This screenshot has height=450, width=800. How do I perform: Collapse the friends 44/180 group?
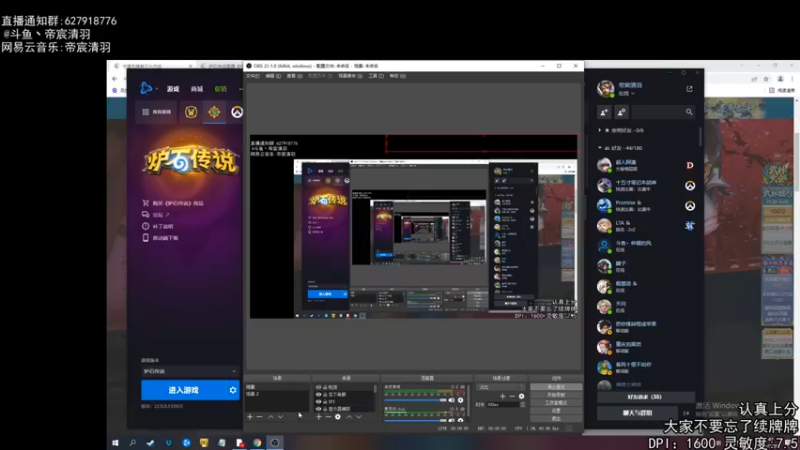click(x=599, y=148)
